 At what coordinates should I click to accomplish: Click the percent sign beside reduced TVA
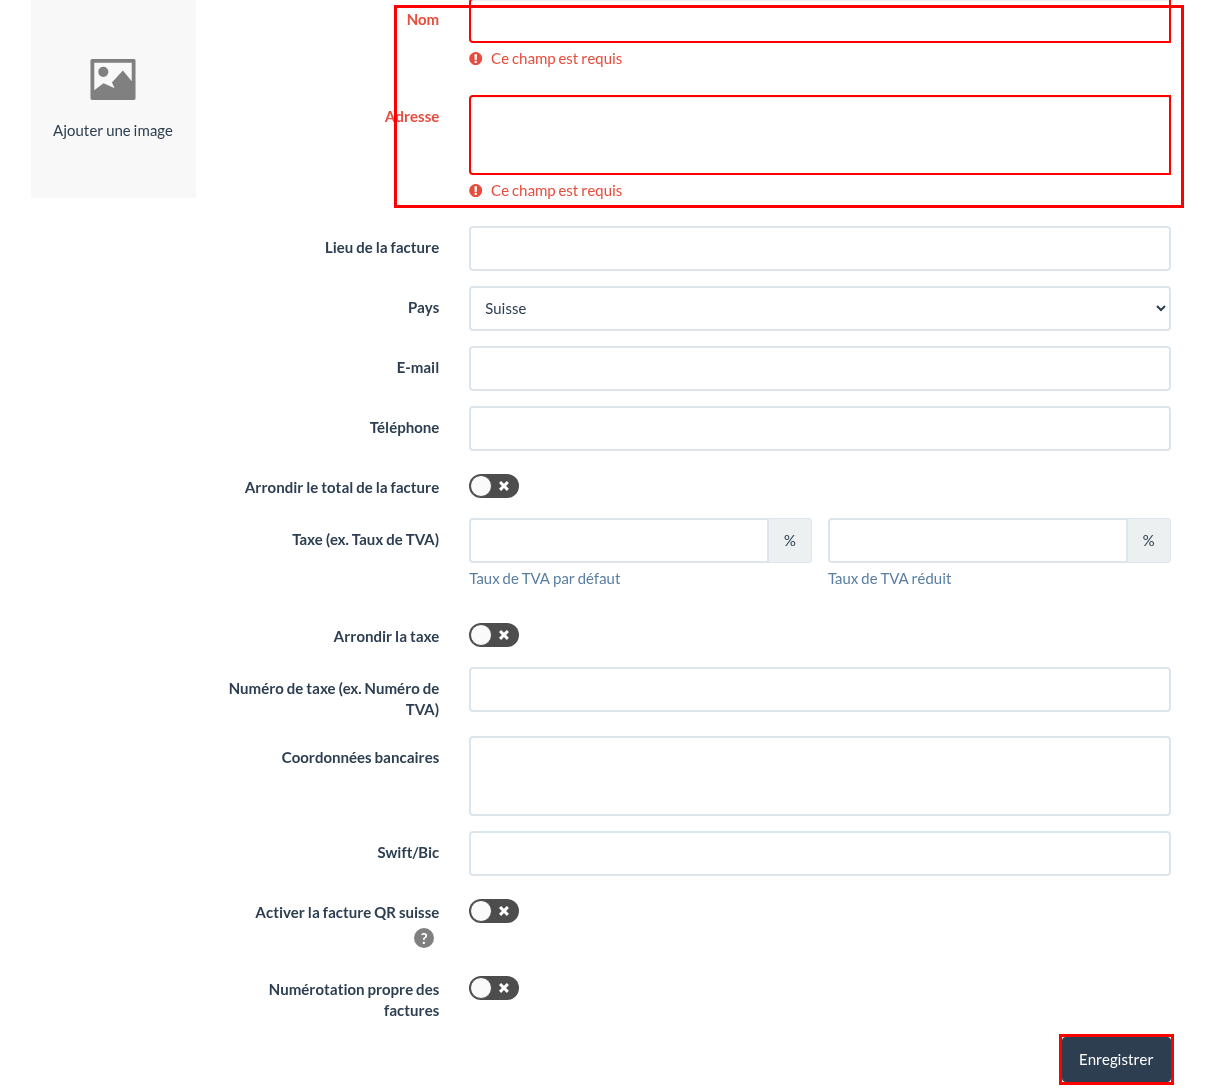[x=1149, y=540]
